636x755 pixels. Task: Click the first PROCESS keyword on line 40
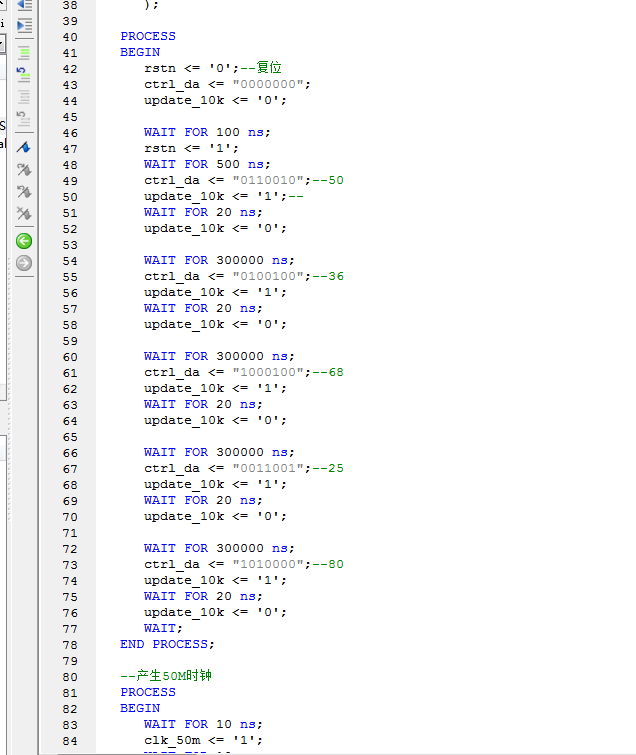pos(148,37)
